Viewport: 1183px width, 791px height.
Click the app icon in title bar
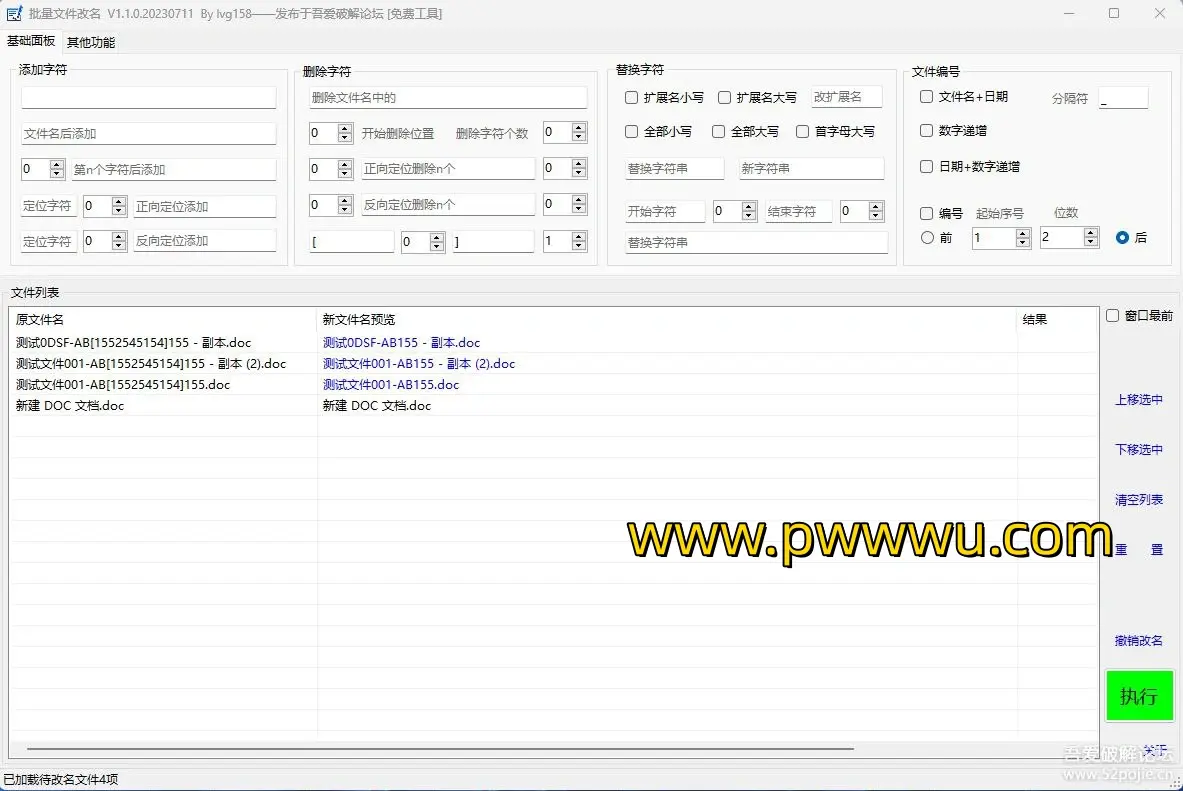(14, 14)
